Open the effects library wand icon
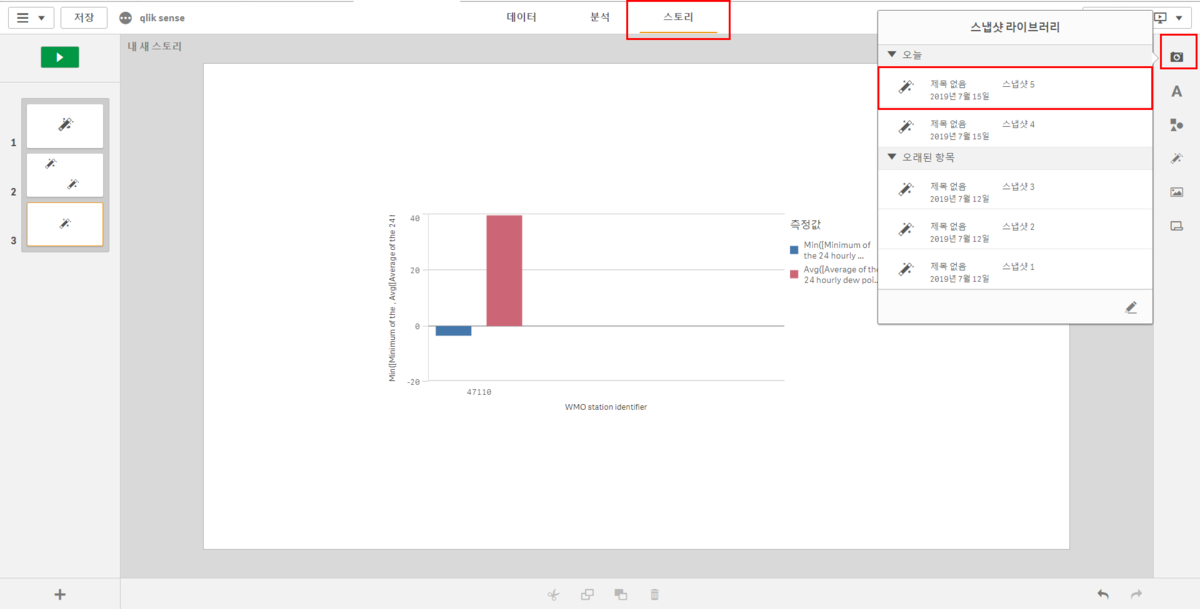 (x=1177, y=159)
